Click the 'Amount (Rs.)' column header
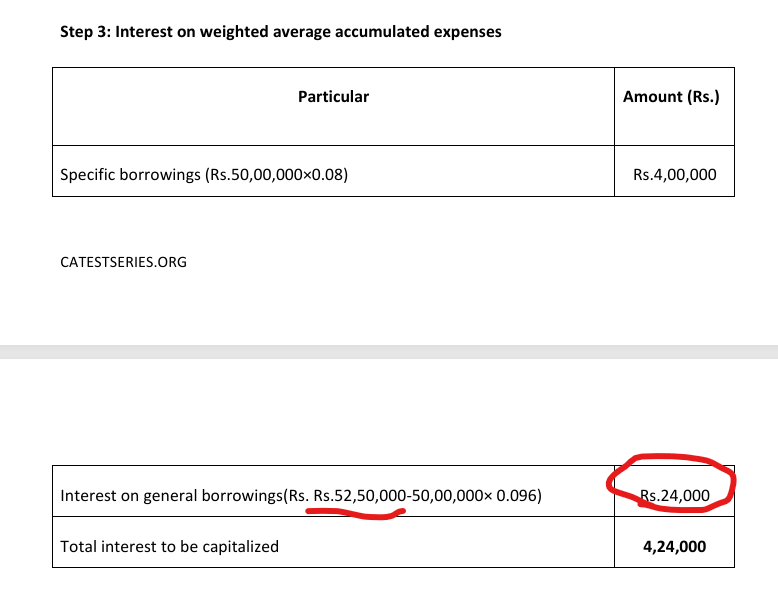778x610 pixels. (x=671, y=97)
